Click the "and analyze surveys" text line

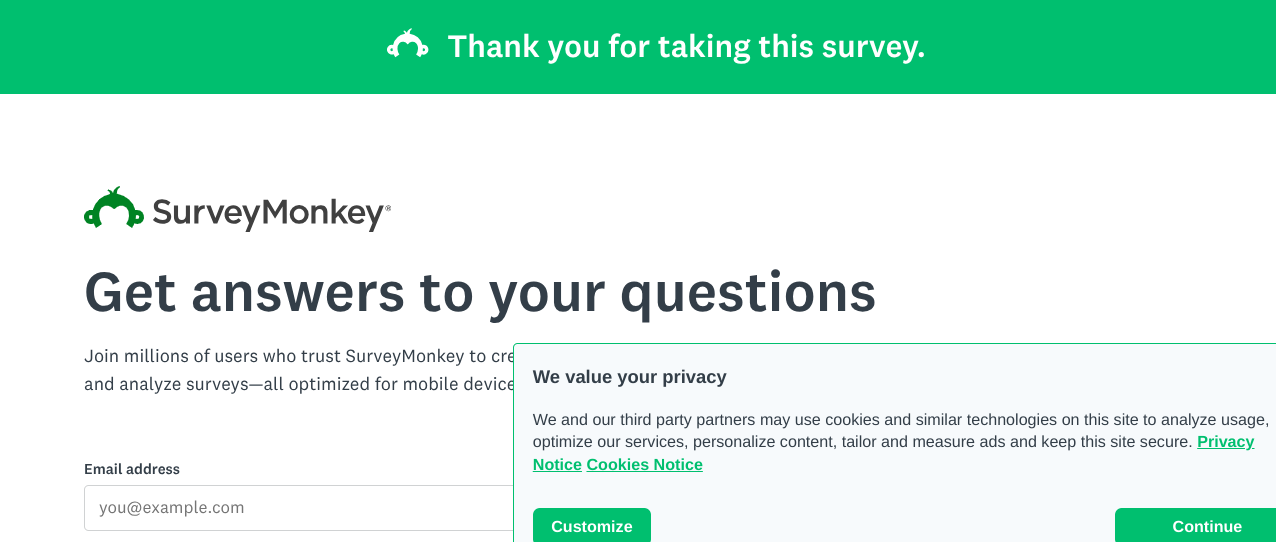click(300, 384)
